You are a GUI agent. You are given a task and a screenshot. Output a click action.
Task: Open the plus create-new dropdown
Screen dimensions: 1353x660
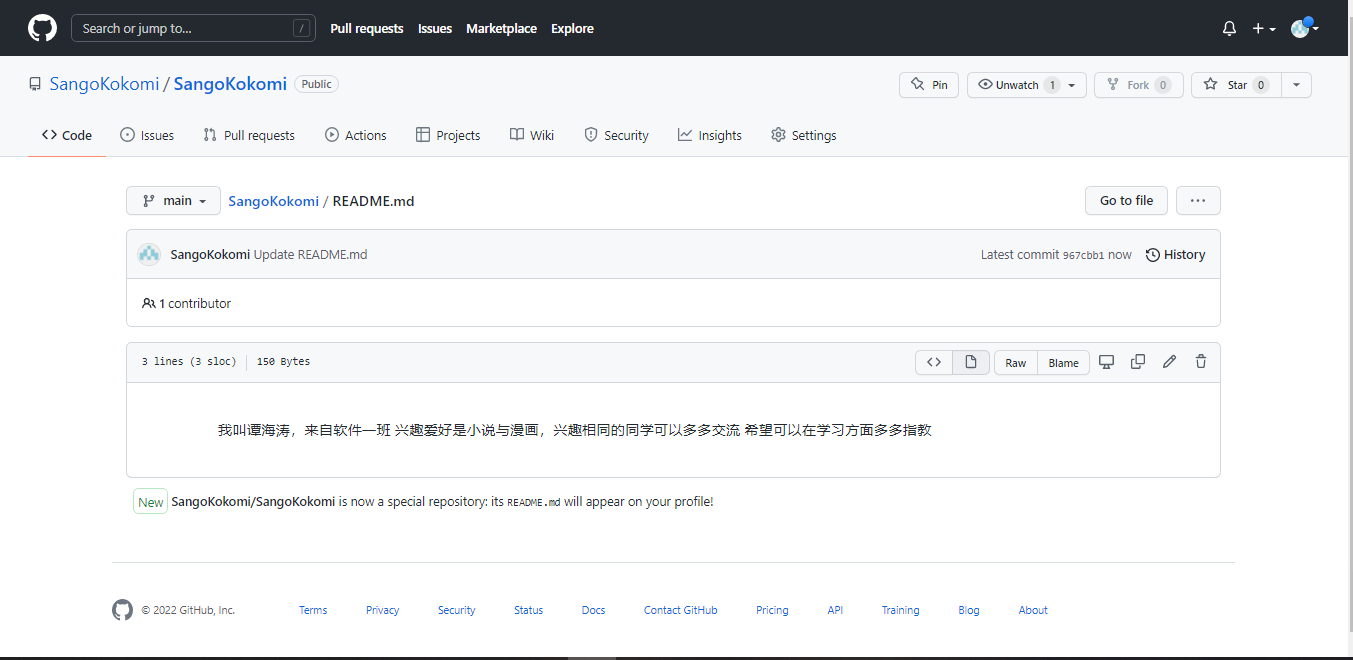coord(1264,29)
